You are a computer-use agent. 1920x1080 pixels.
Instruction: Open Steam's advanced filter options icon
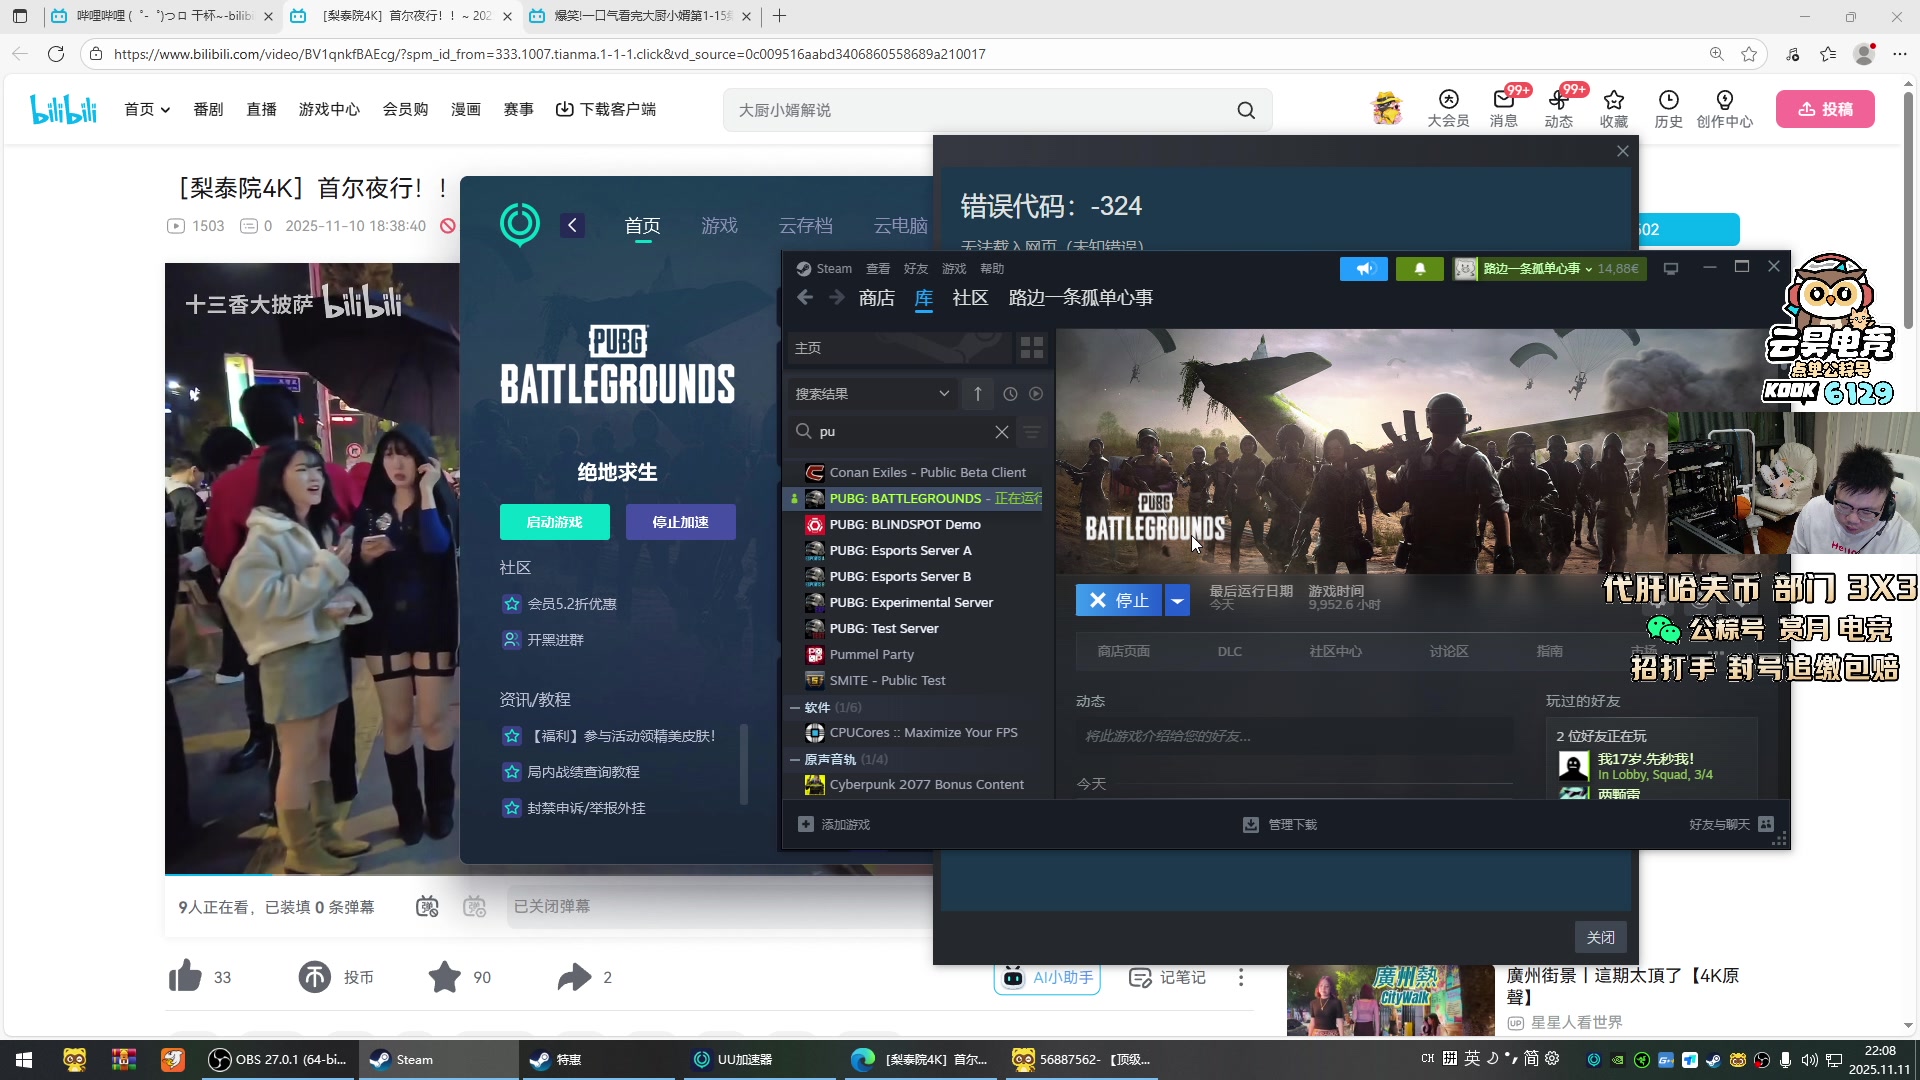click(x=1032, y=432)
